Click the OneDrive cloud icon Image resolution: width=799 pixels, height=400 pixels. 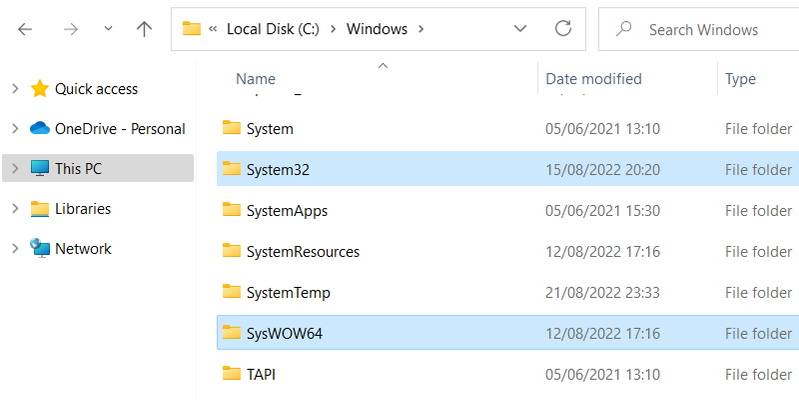(40, 129)
